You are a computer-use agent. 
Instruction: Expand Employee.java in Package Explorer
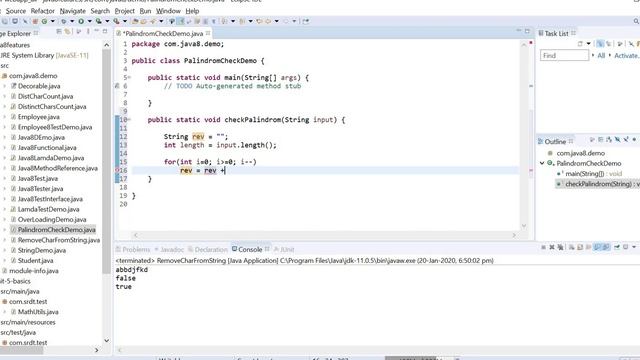(x=4, y=117)
